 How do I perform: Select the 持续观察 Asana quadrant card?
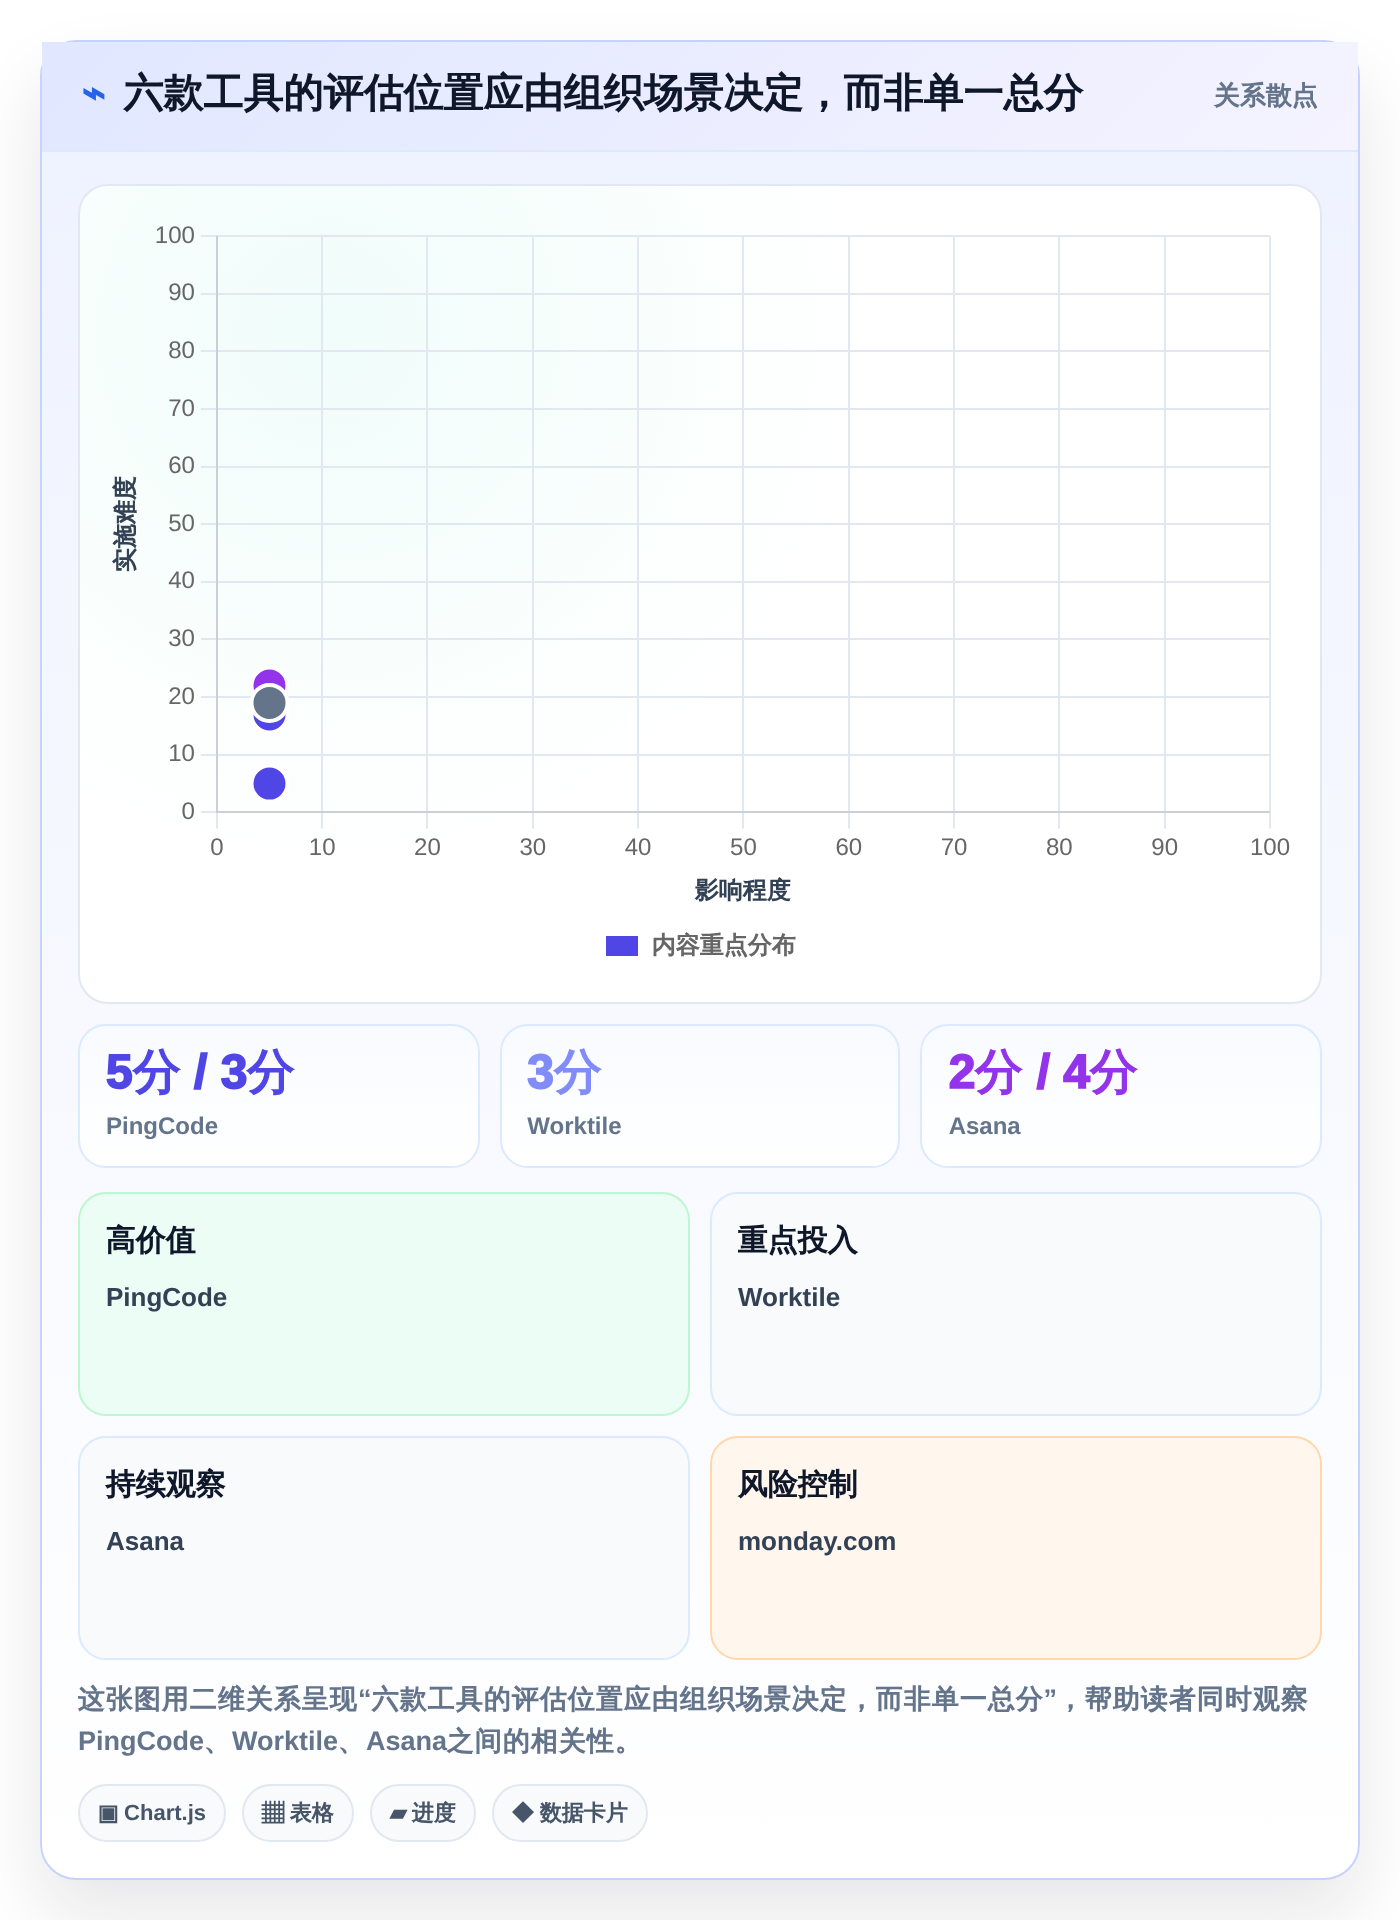click(384, 1548)
